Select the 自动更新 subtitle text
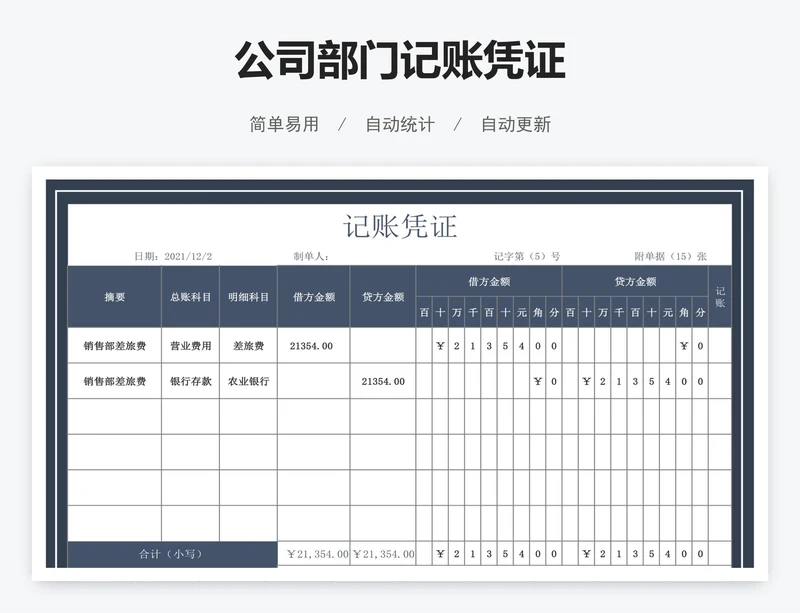This screenshot has height=613, width=800. coord(516,125)
